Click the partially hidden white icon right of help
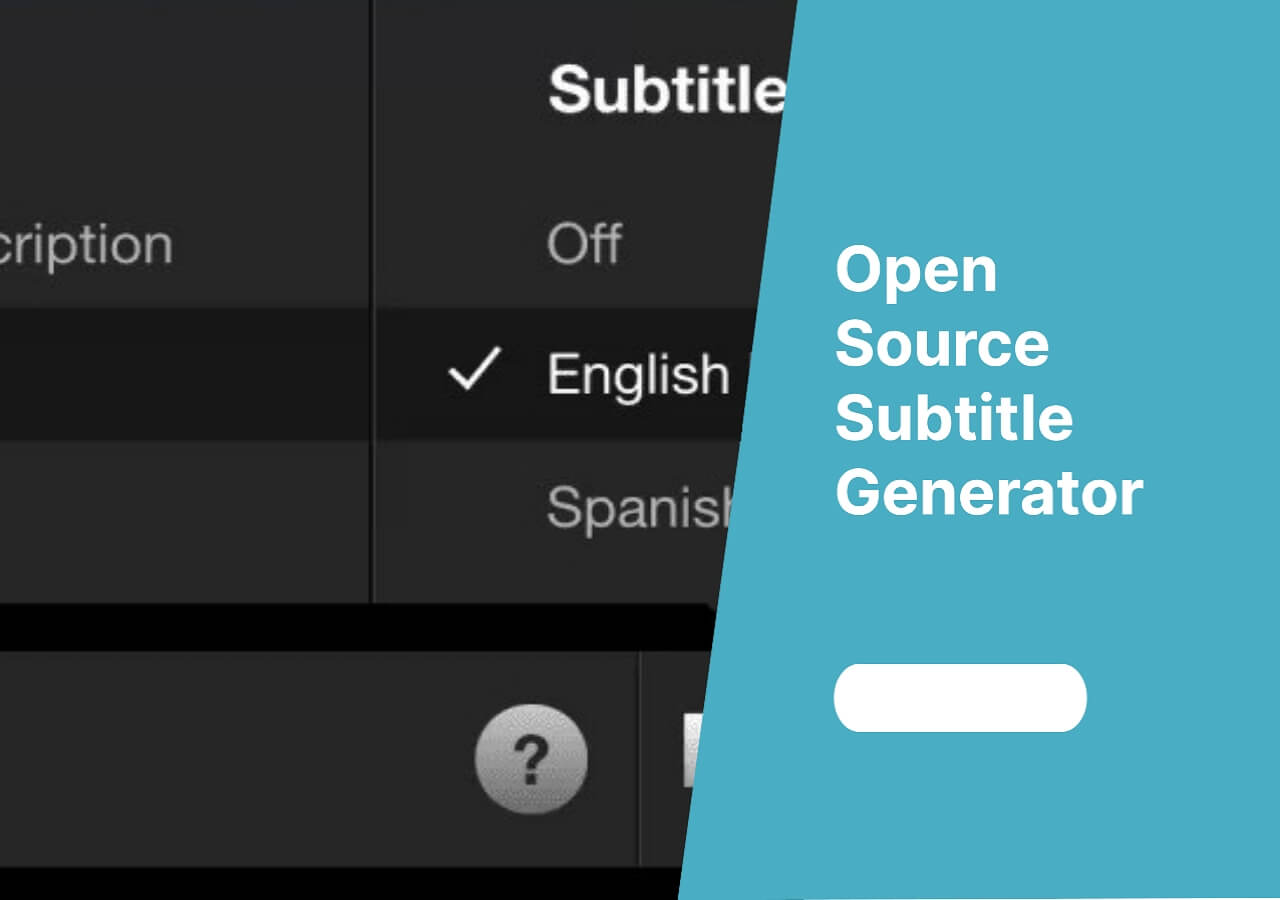1280x900 pixels. click(x=691, y=750)
